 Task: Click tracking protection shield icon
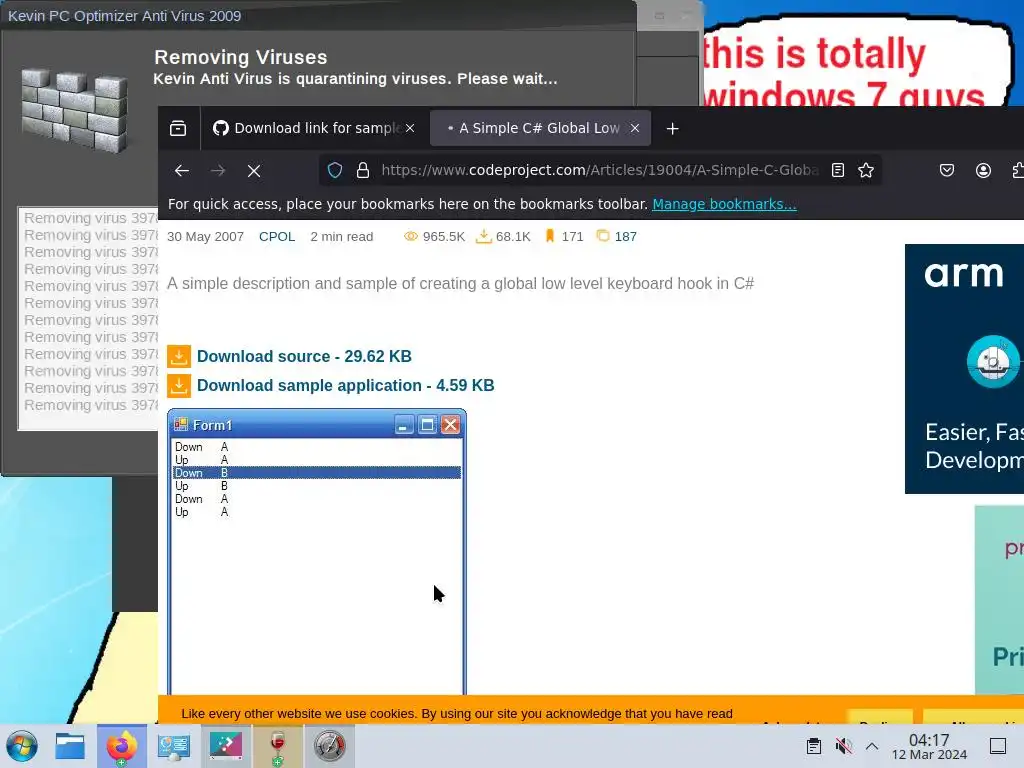pos(335,170)
